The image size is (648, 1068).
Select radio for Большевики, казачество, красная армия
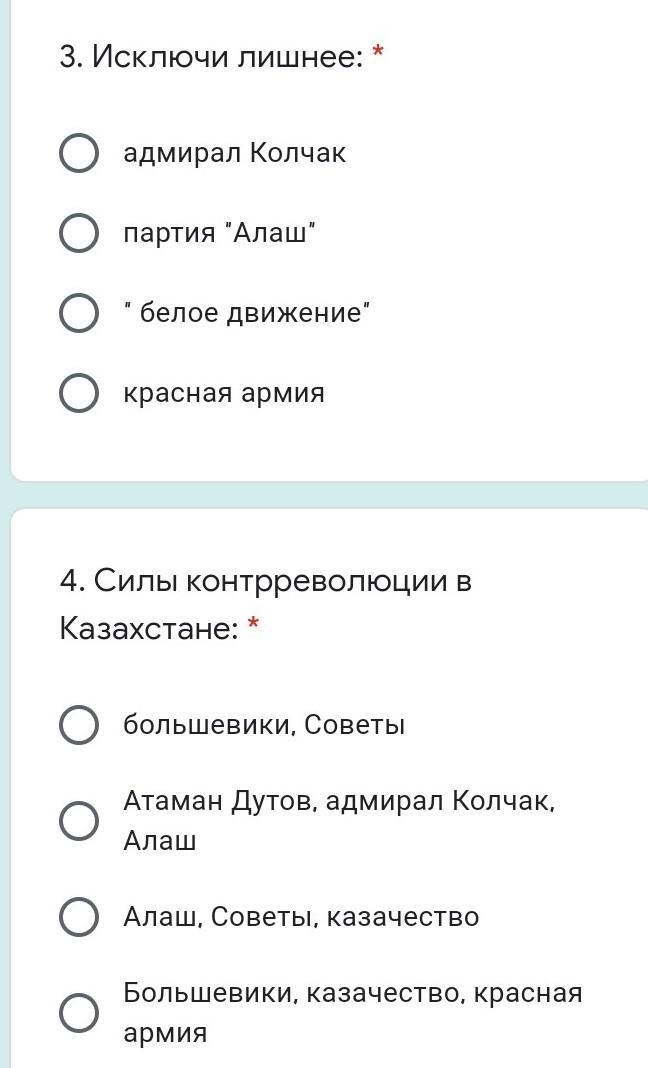point(79,1013)
